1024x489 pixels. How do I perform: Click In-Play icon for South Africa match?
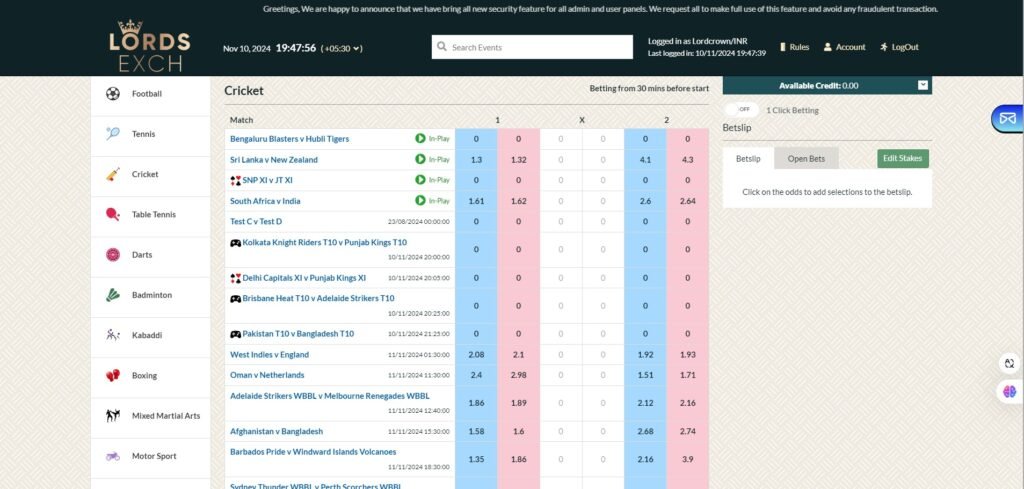click(421, 200)
